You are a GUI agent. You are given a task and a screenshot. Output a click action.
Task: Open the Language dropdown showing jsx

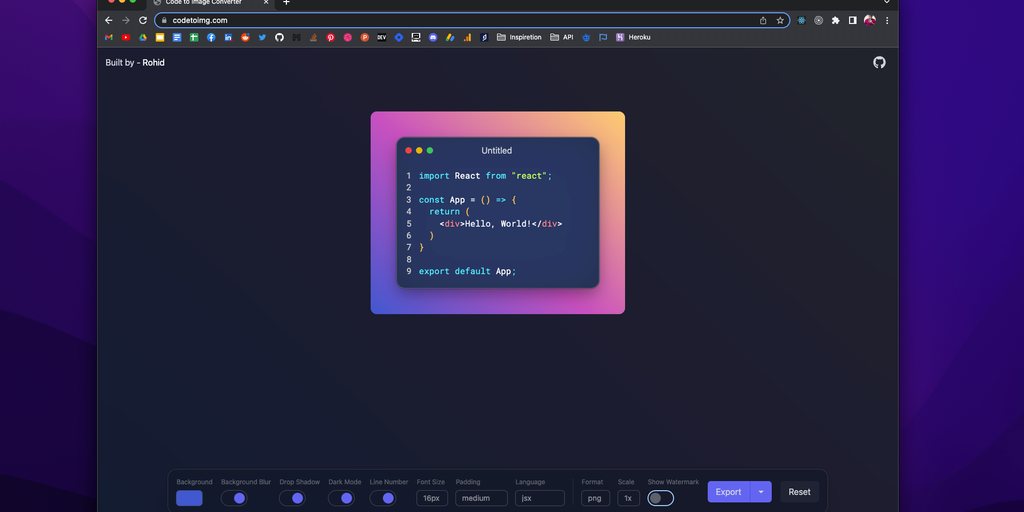click(540, 498)
